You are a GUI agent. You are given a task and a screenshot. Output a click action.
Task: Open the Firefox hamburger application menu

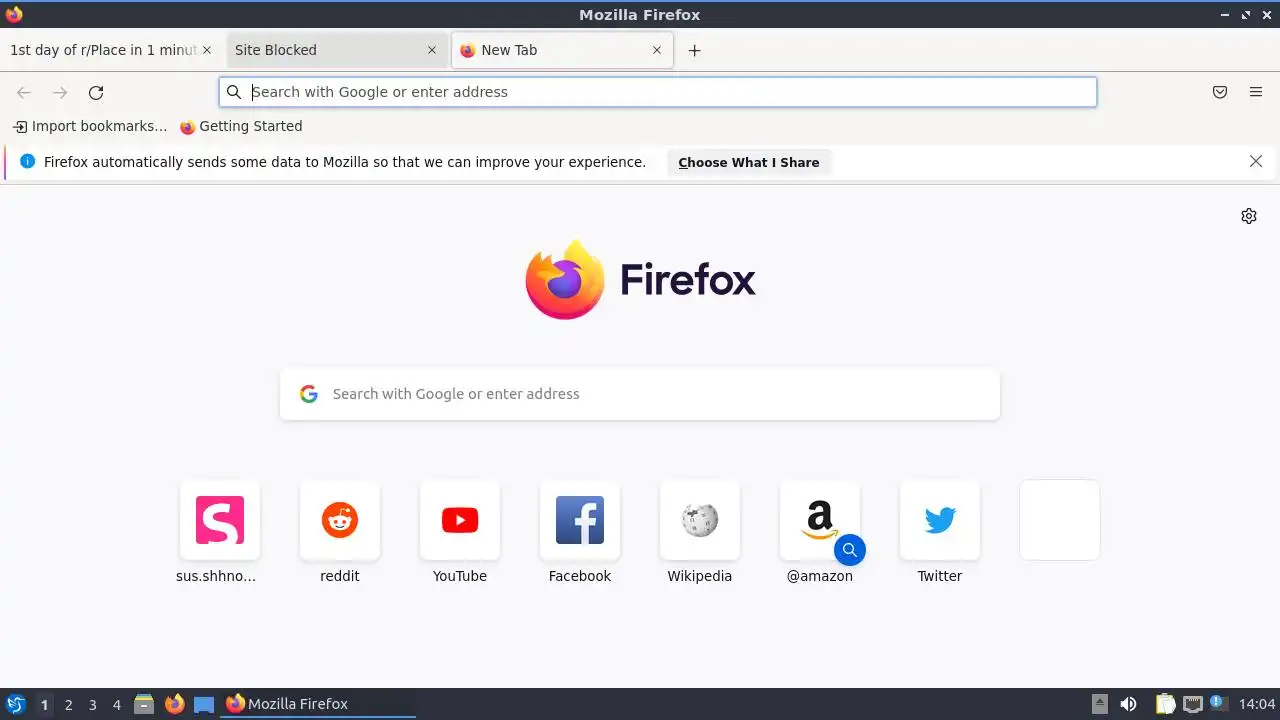click(1256, 92)
